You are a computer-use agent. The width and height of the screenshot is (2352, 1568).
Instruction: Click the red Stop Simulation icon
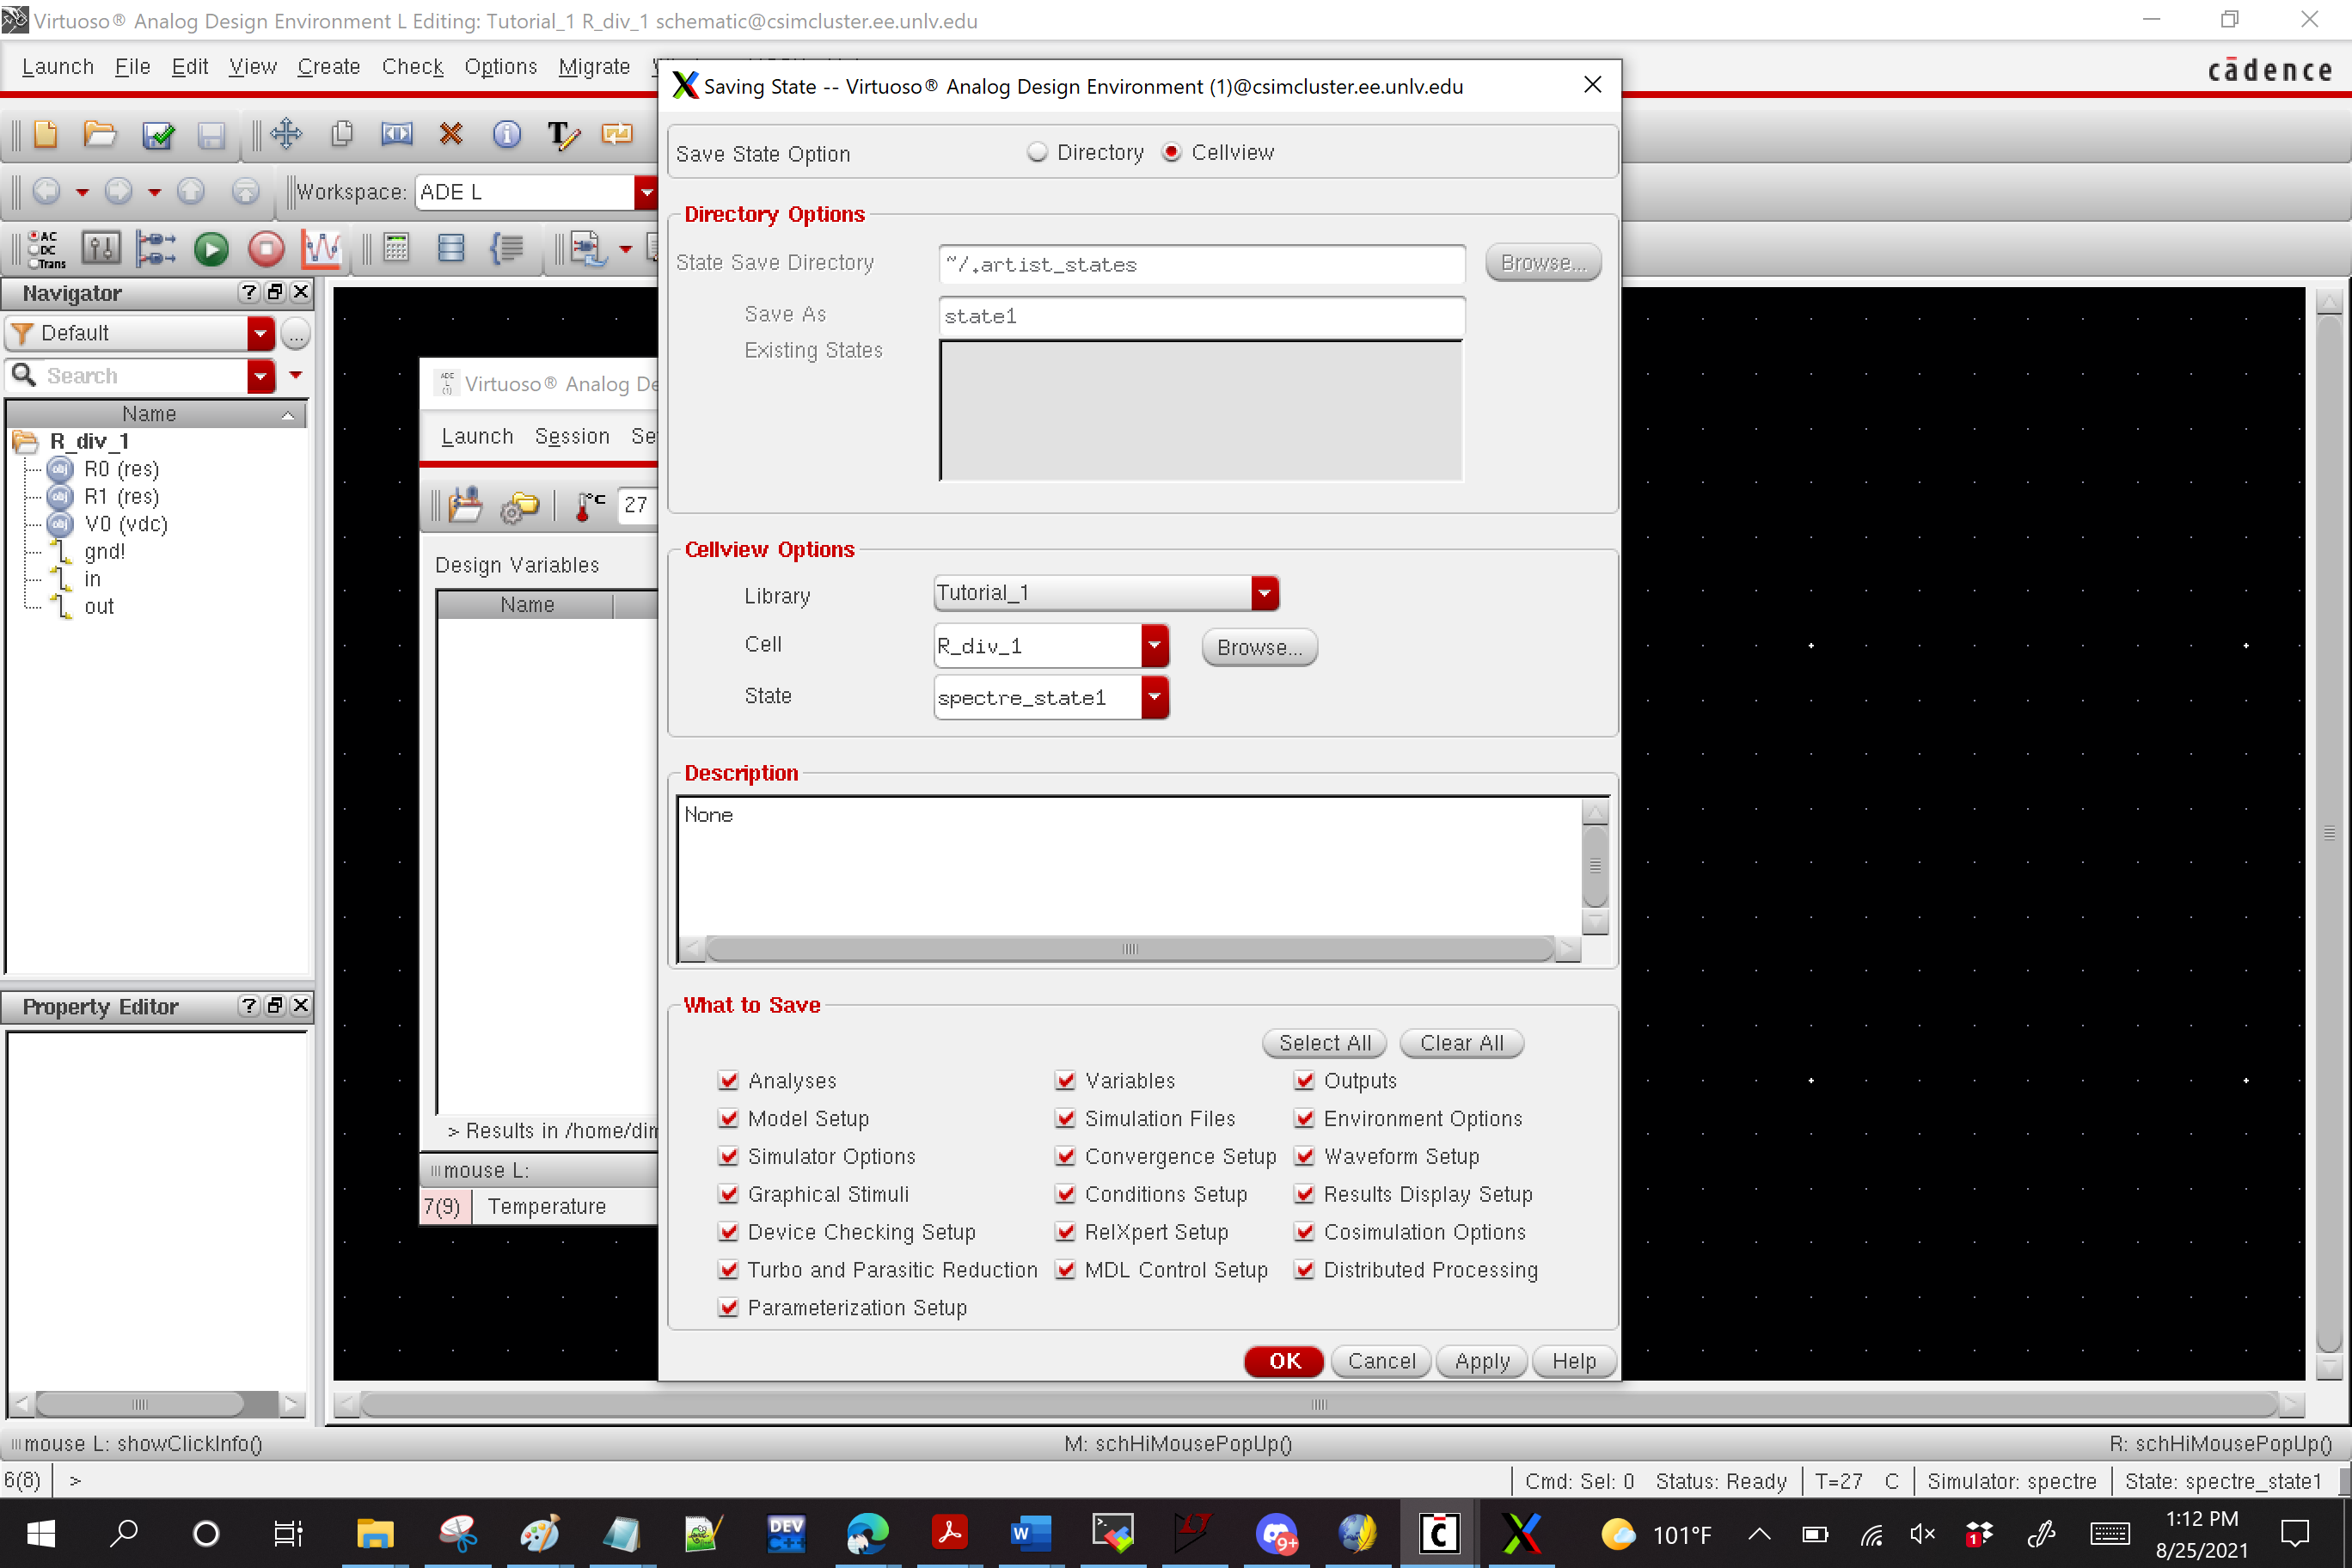266,248
